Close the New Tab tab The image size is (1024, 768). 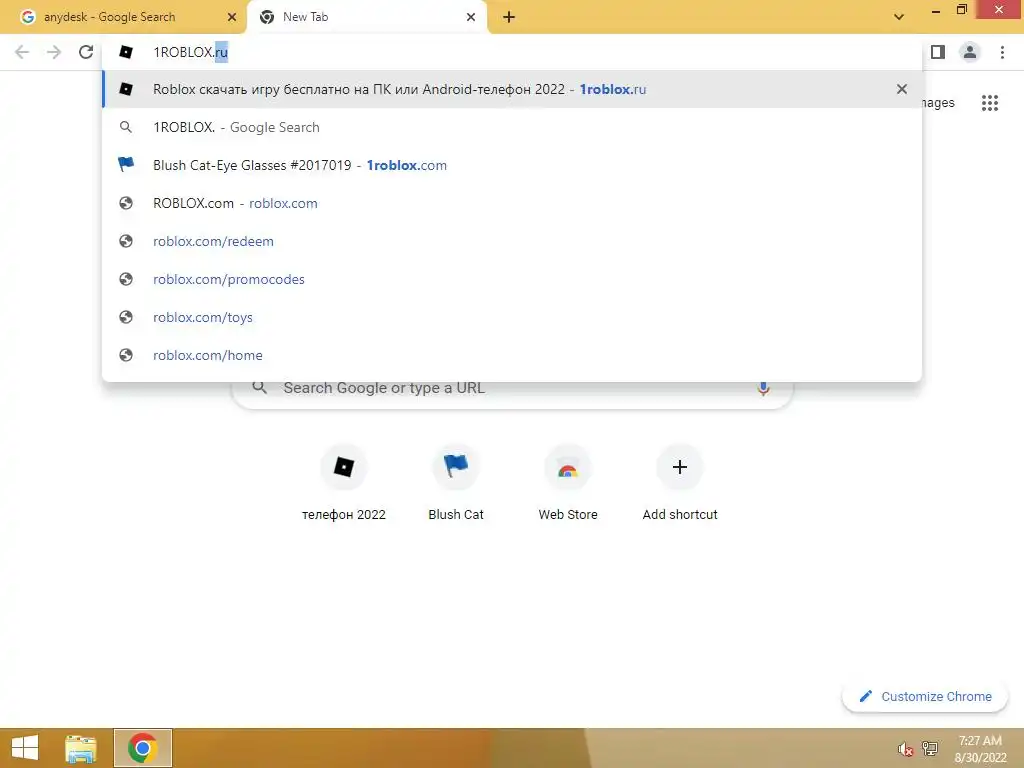[471, 17]
